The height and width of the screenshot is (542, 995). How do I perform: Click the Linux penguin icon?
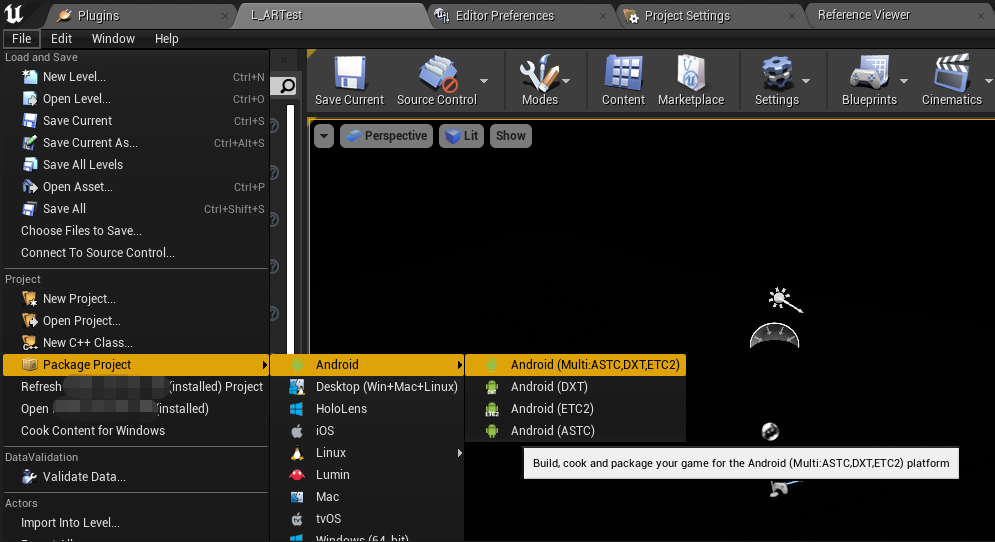pyautogui.click(x=296, y=453)
